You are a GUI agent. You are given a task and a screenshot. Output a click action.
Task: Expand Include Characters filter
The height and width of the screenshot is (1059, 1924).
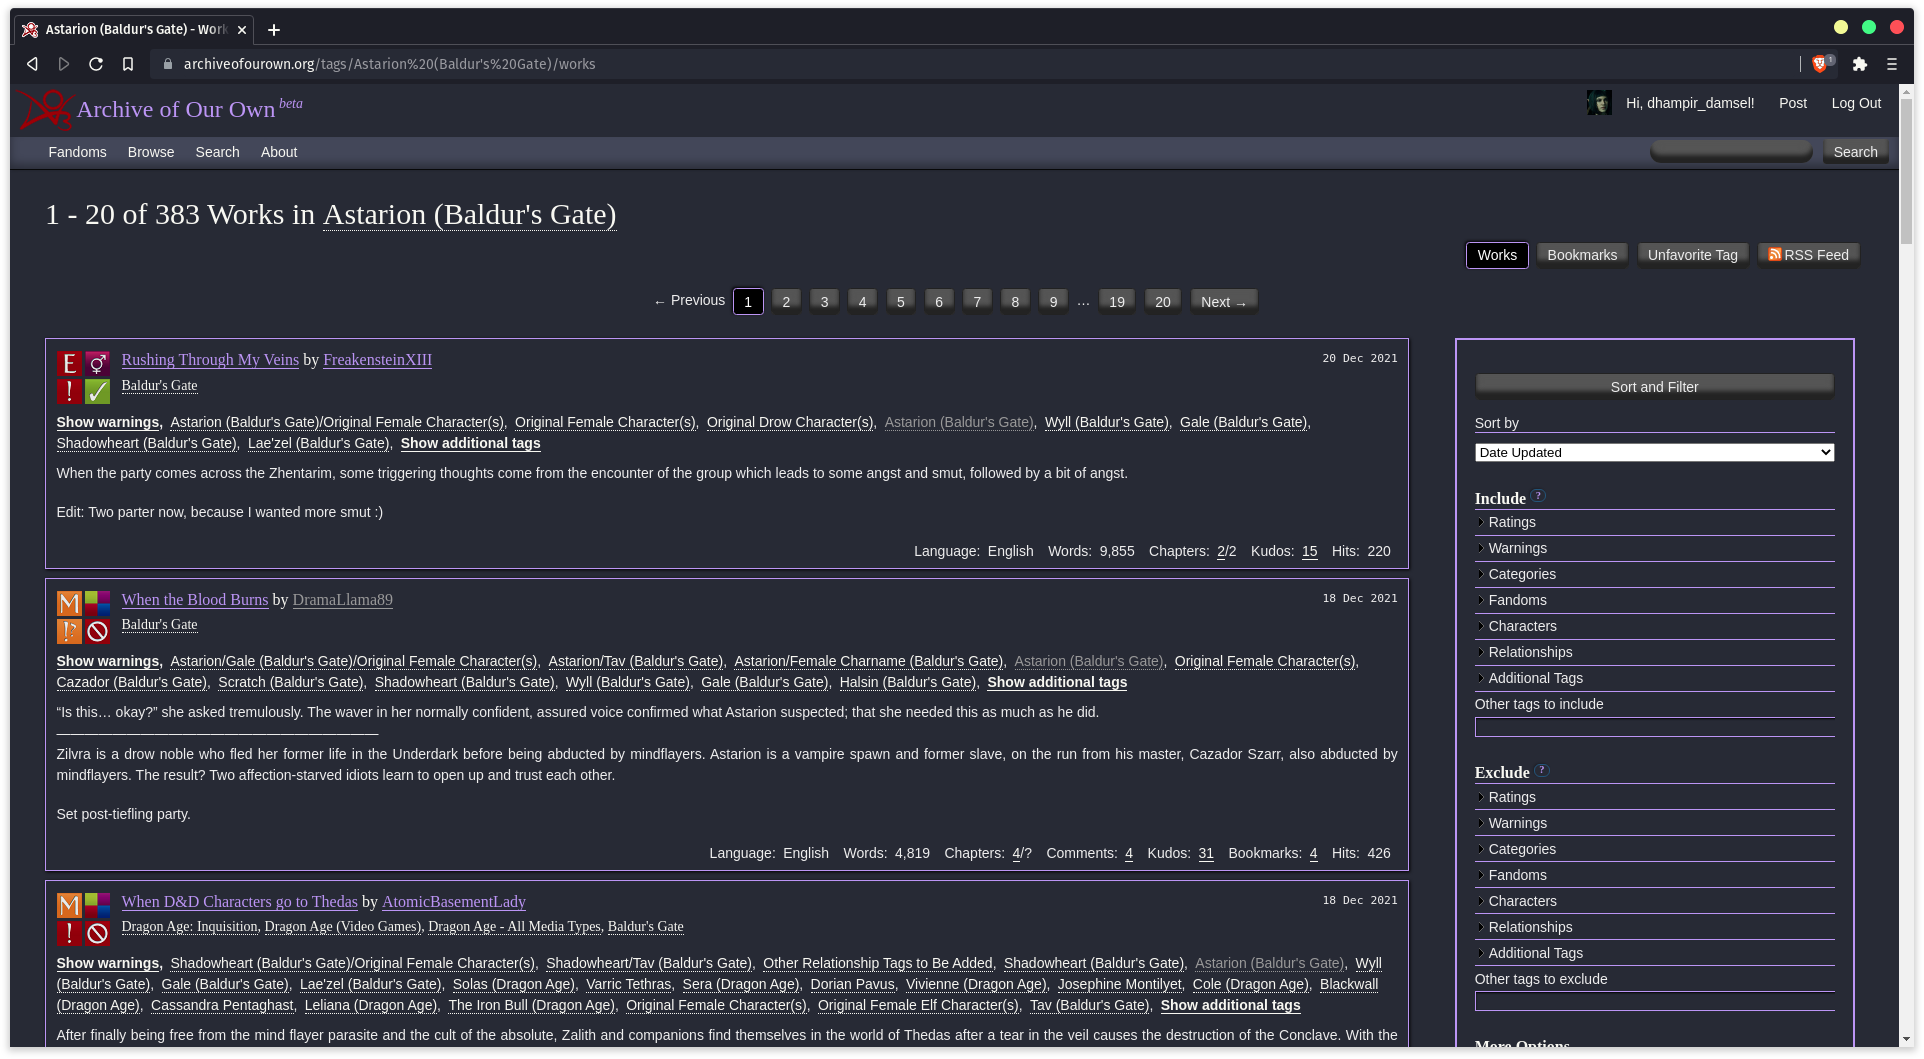point(1654,626)
